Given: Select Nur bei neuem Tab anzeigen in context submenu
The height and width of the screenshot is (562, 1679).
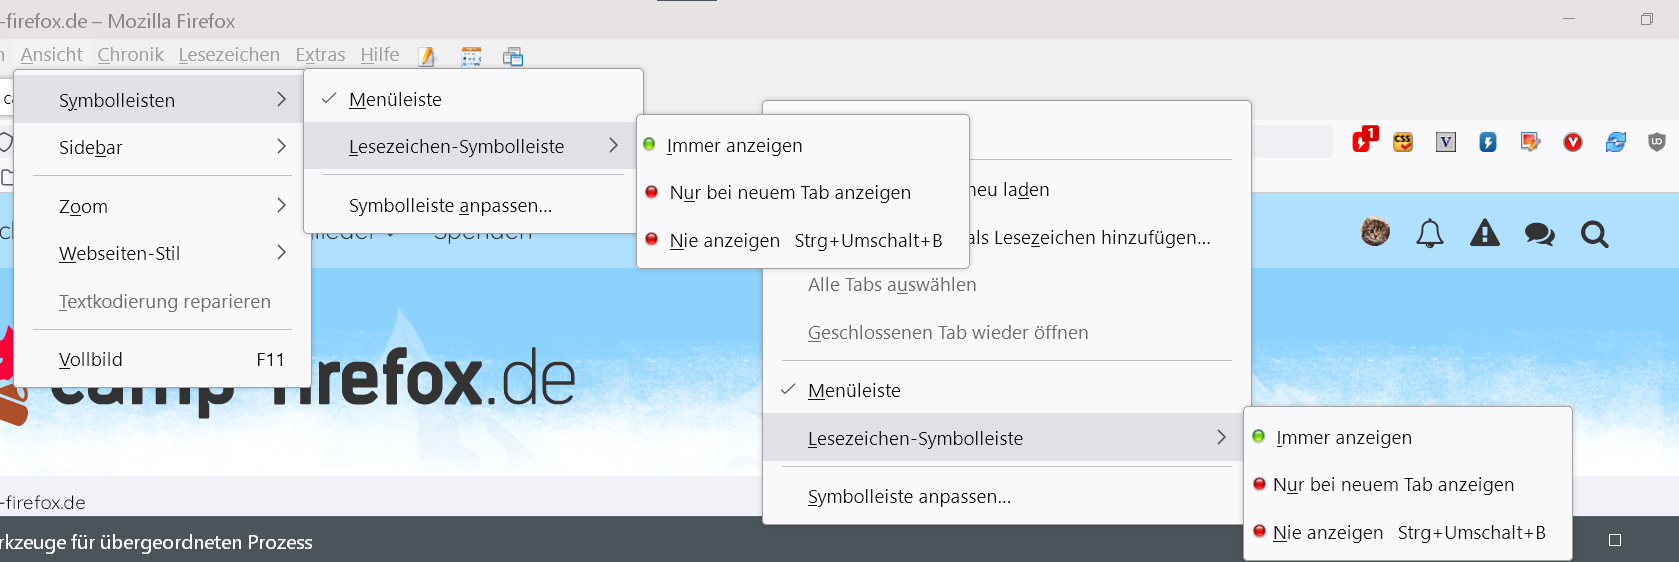Looking at the screenshot, I should click(1408, 484).
